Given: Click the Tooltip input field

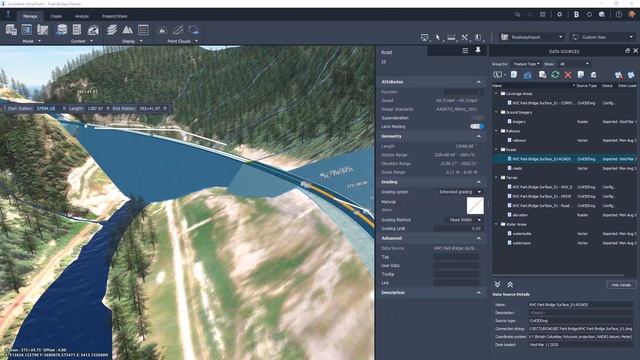Looking at the screenshot, I should pos(456,274).
